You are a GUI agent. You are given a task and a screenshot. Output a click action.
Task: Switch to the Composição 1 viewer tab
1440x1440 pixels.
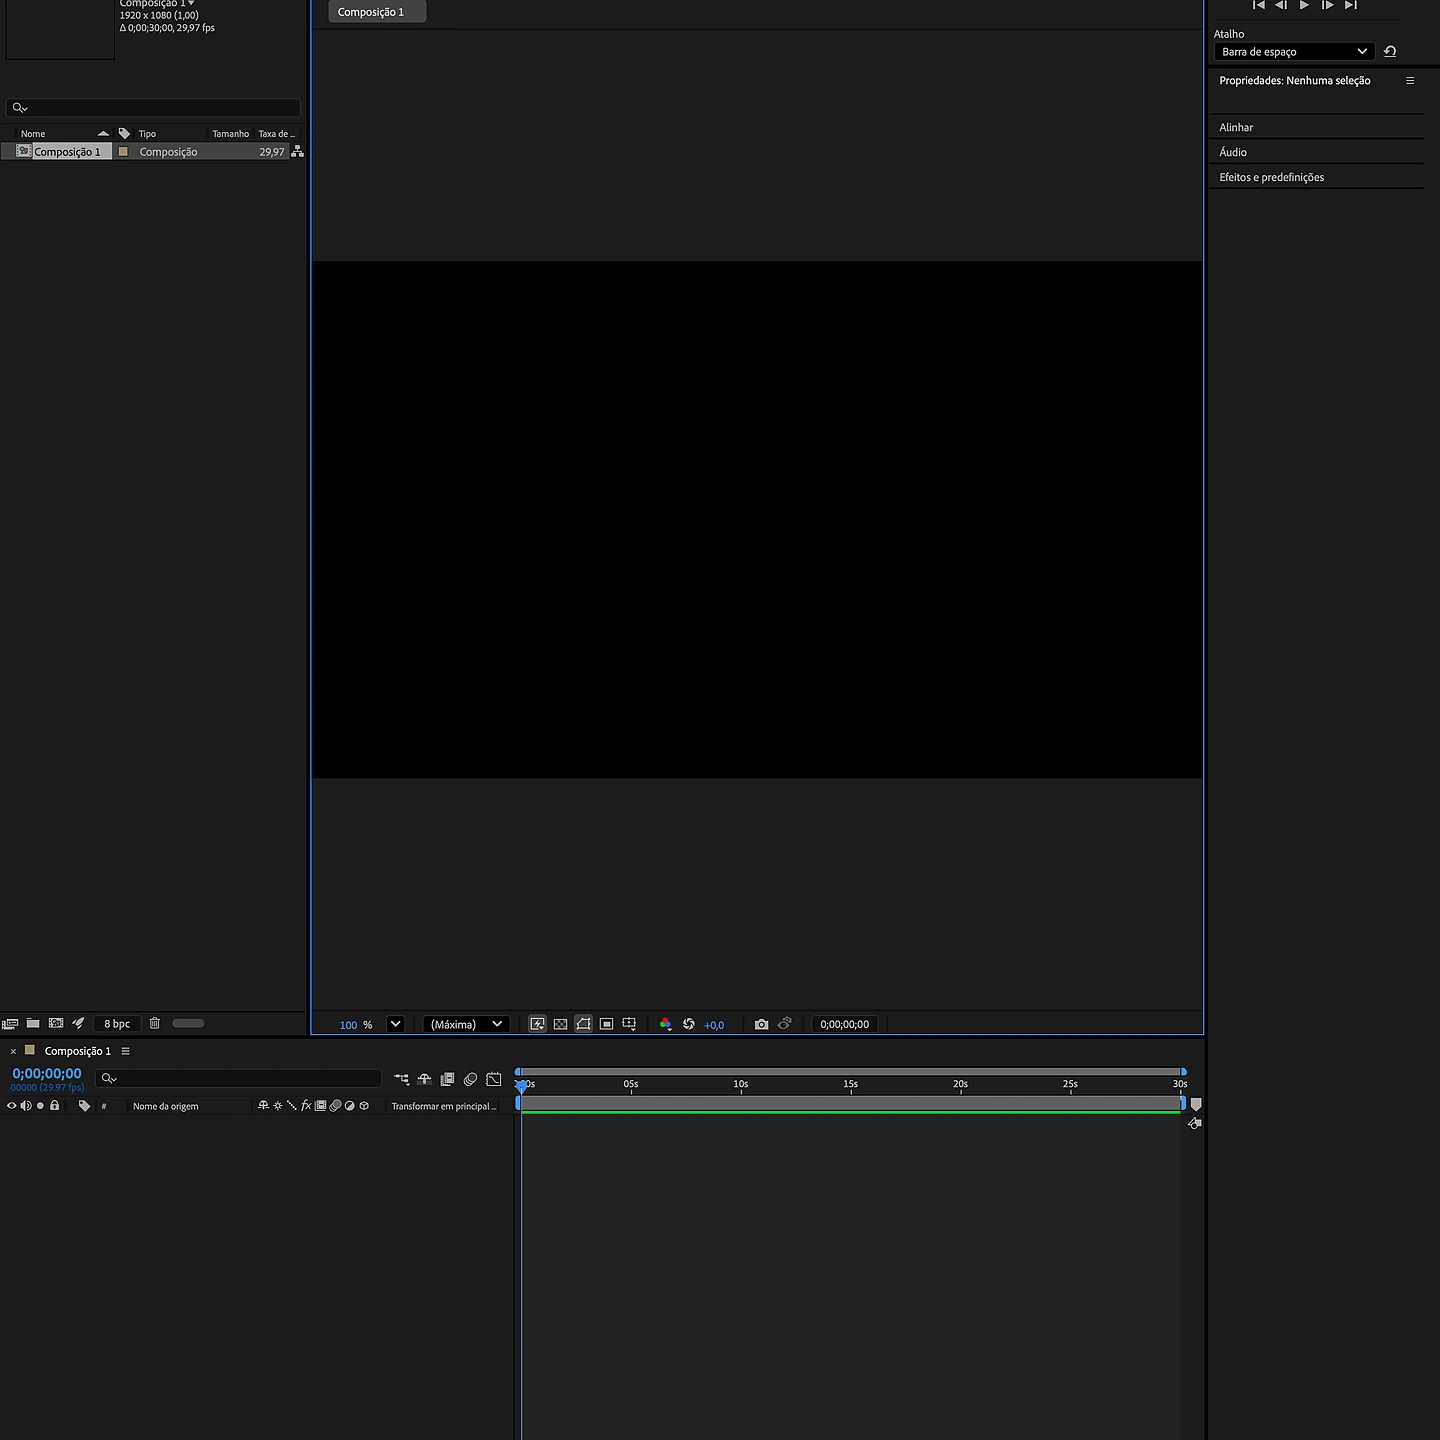point(371,12)
